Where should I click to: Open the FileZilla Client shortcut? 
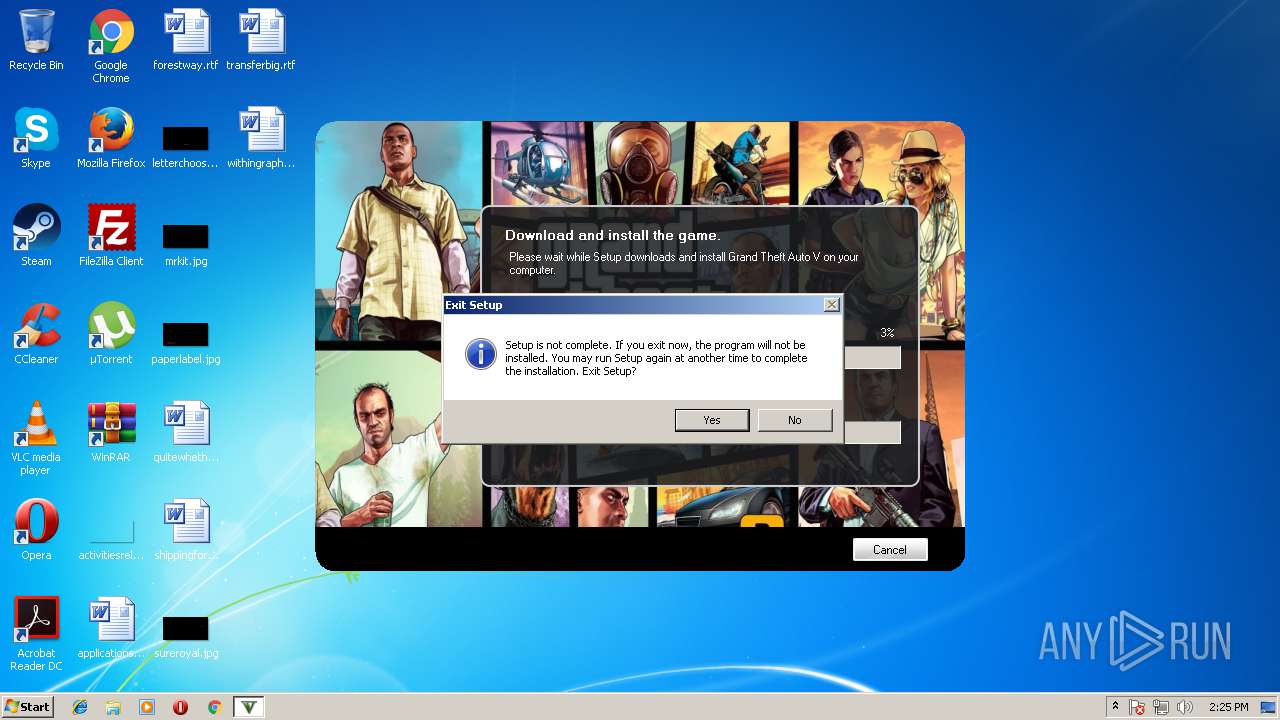pos(111,236)
